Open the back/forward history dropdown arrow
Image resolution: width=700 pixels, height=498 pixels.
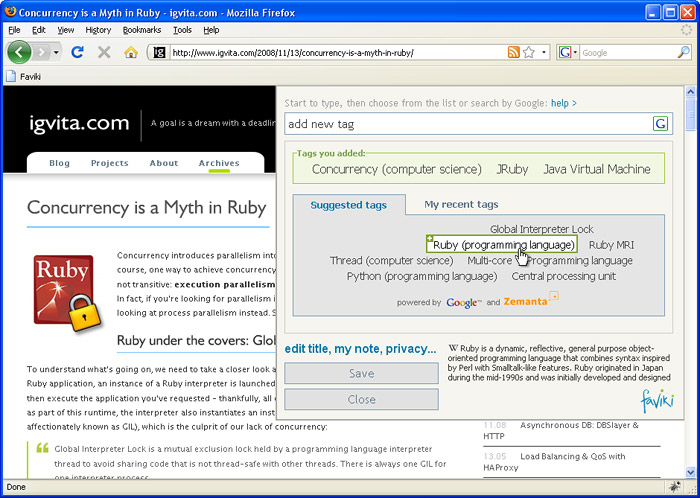[x=56, y=52]
